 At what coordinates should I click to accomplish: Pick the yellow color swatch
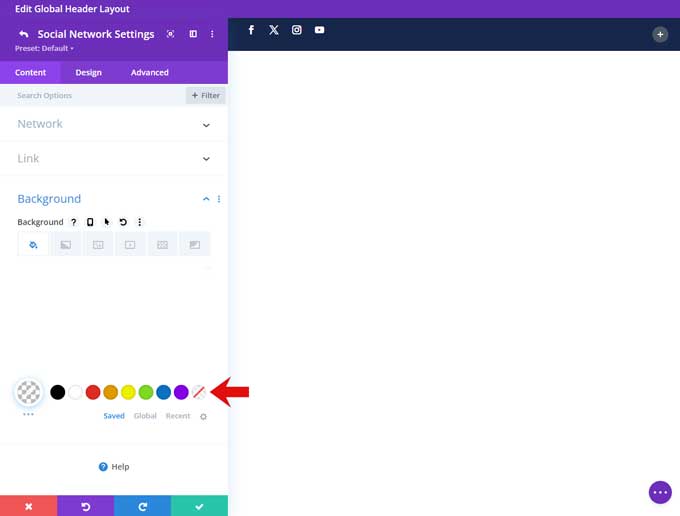click(x=128, y=392)
